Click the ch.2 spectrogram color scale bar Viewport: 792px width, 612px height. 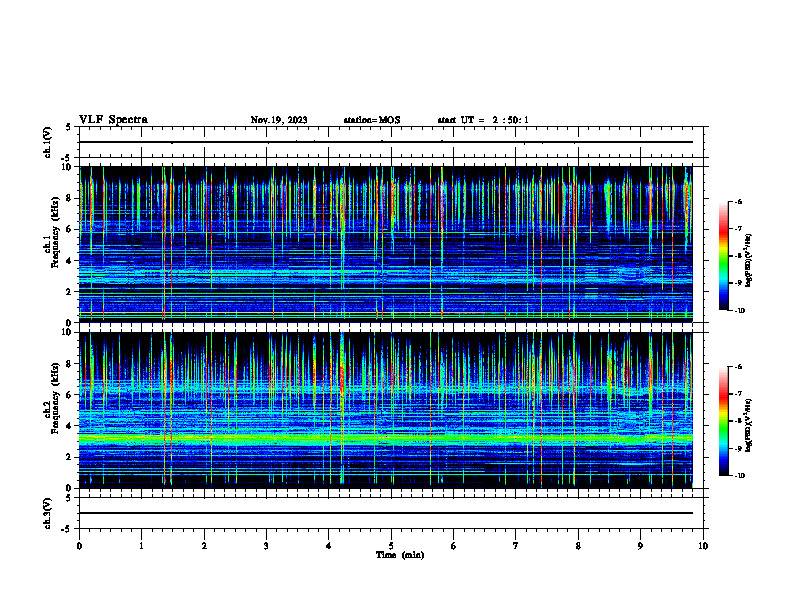(x=724, y=421)
